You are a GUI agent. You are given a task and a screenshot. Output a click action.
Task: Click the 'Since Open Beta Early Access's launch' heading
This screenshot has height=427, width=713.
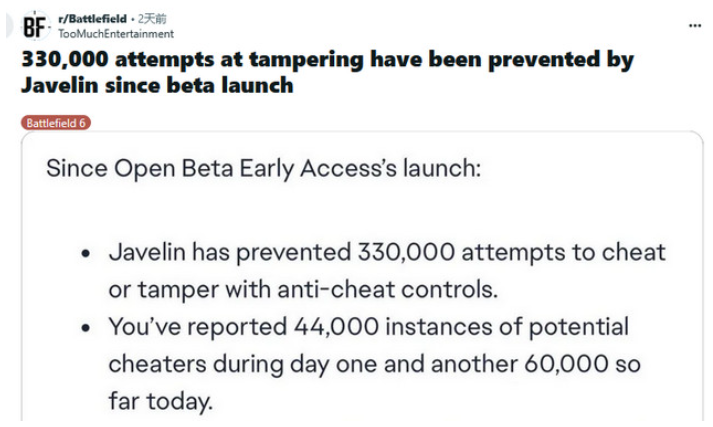coord(263,169)
